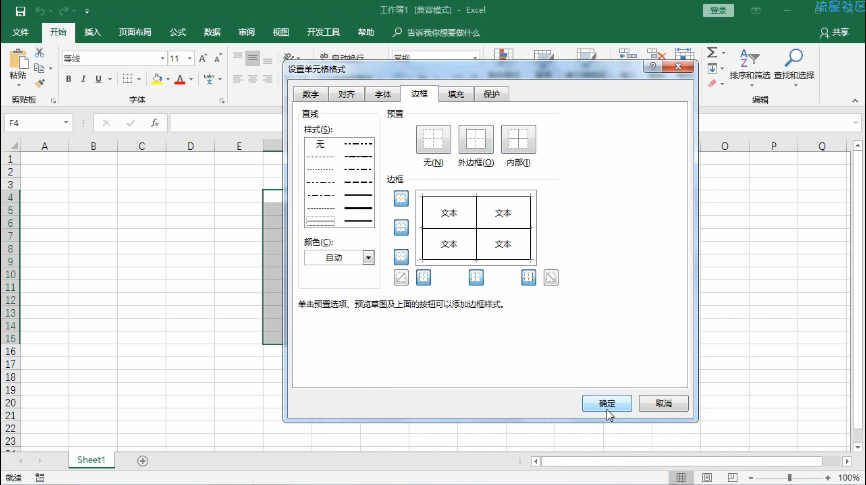866x485 pixels.
Task: Open Sort and Filter (排序和筛选)
Action: pos(749,65)
